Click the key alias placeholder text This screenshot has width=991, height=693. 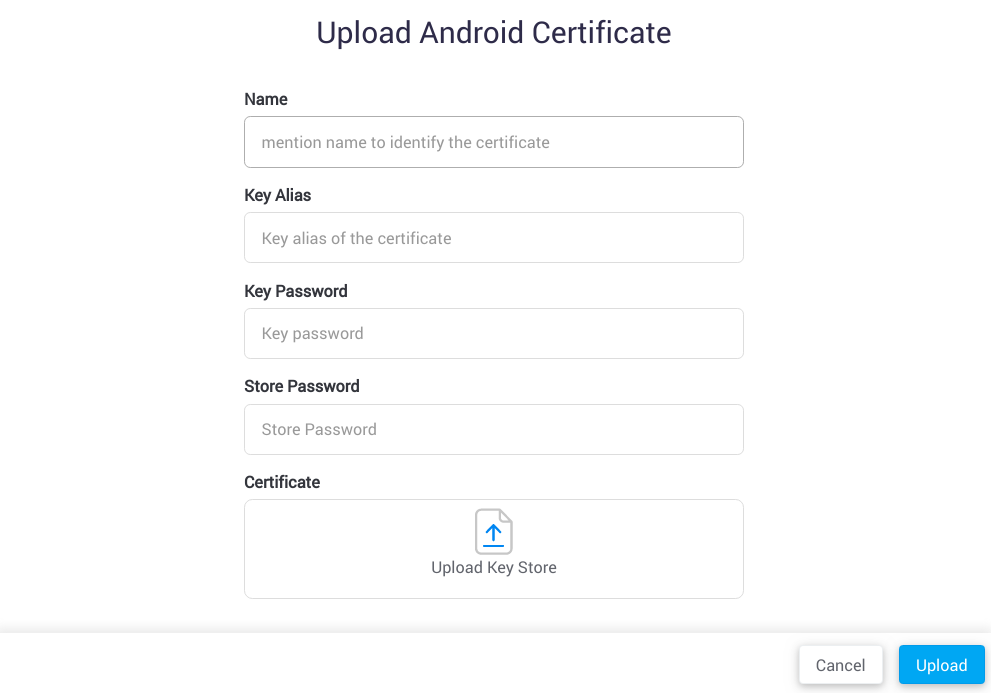coord(356,238)
